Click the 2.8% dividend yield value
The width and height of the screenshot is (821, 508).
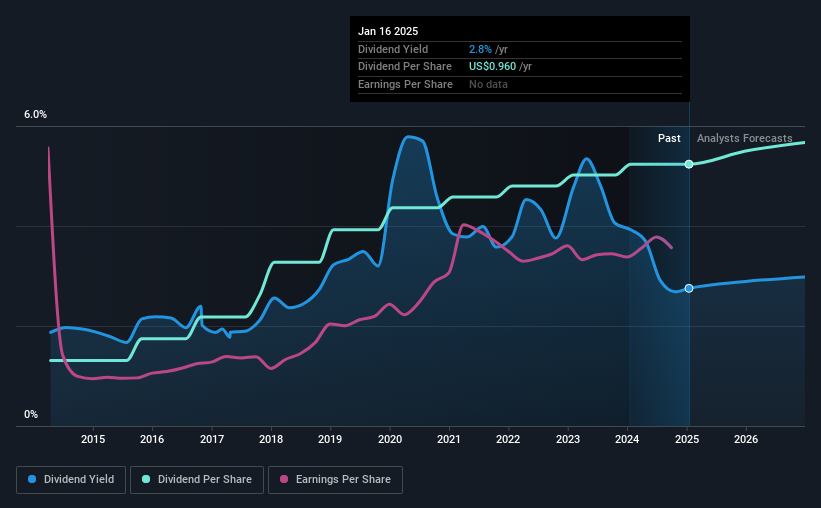tap(480, 49)
